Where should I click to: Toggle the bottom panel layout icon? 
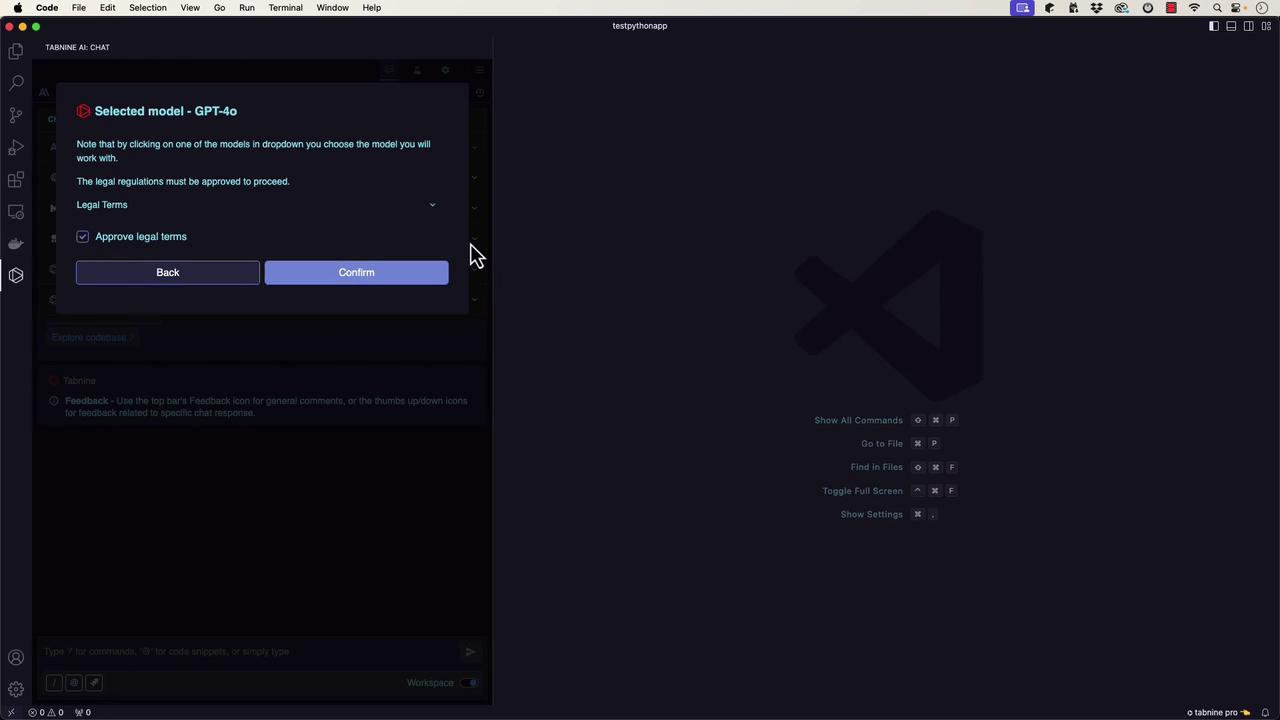click(x=1231, y=26)
